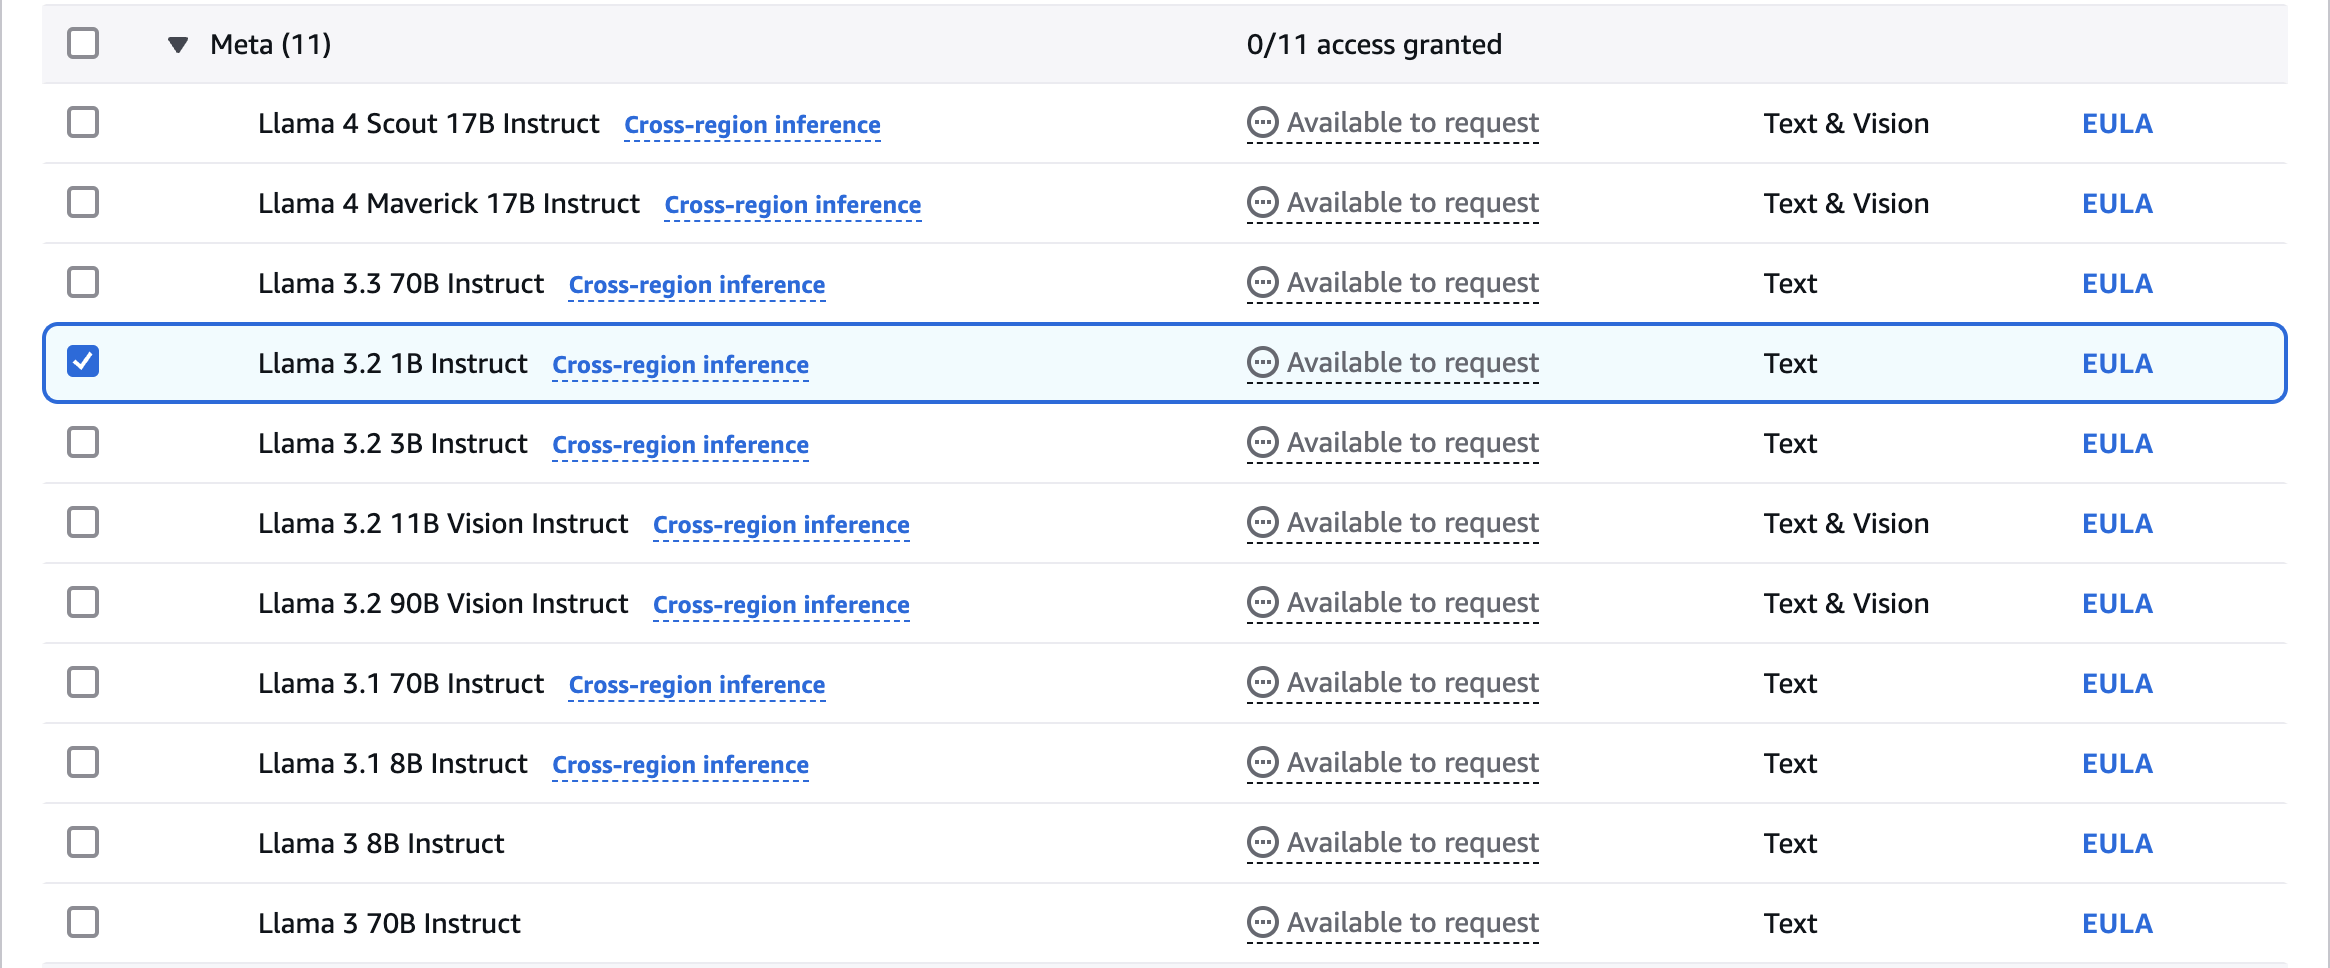Open EULA for Llama 3 8B Instruct
Image resolution: width=2330 pixels, height=968 pixels.
(2117, 844)
